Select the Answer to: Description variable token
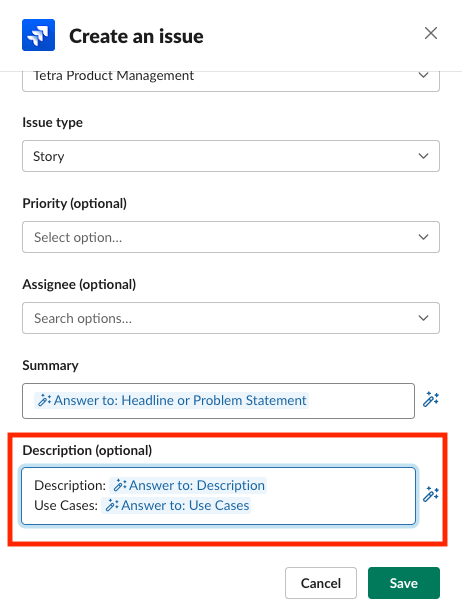462x616 pixels. 188,486
